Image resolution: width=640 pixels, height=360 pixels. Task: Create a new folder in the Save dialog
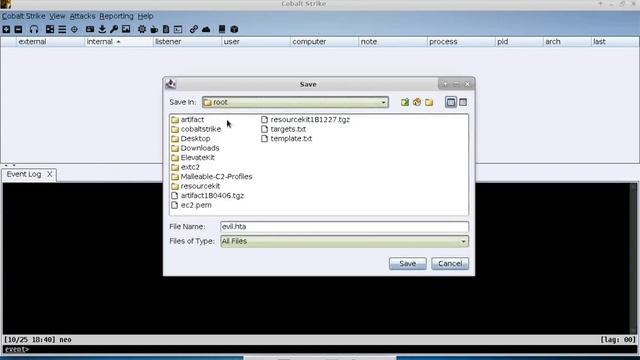tap(429, 102)
